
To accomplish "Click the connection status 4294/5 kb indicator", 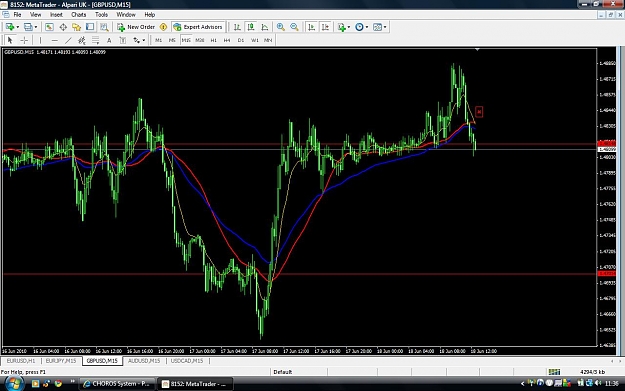I will pos(592,372).
